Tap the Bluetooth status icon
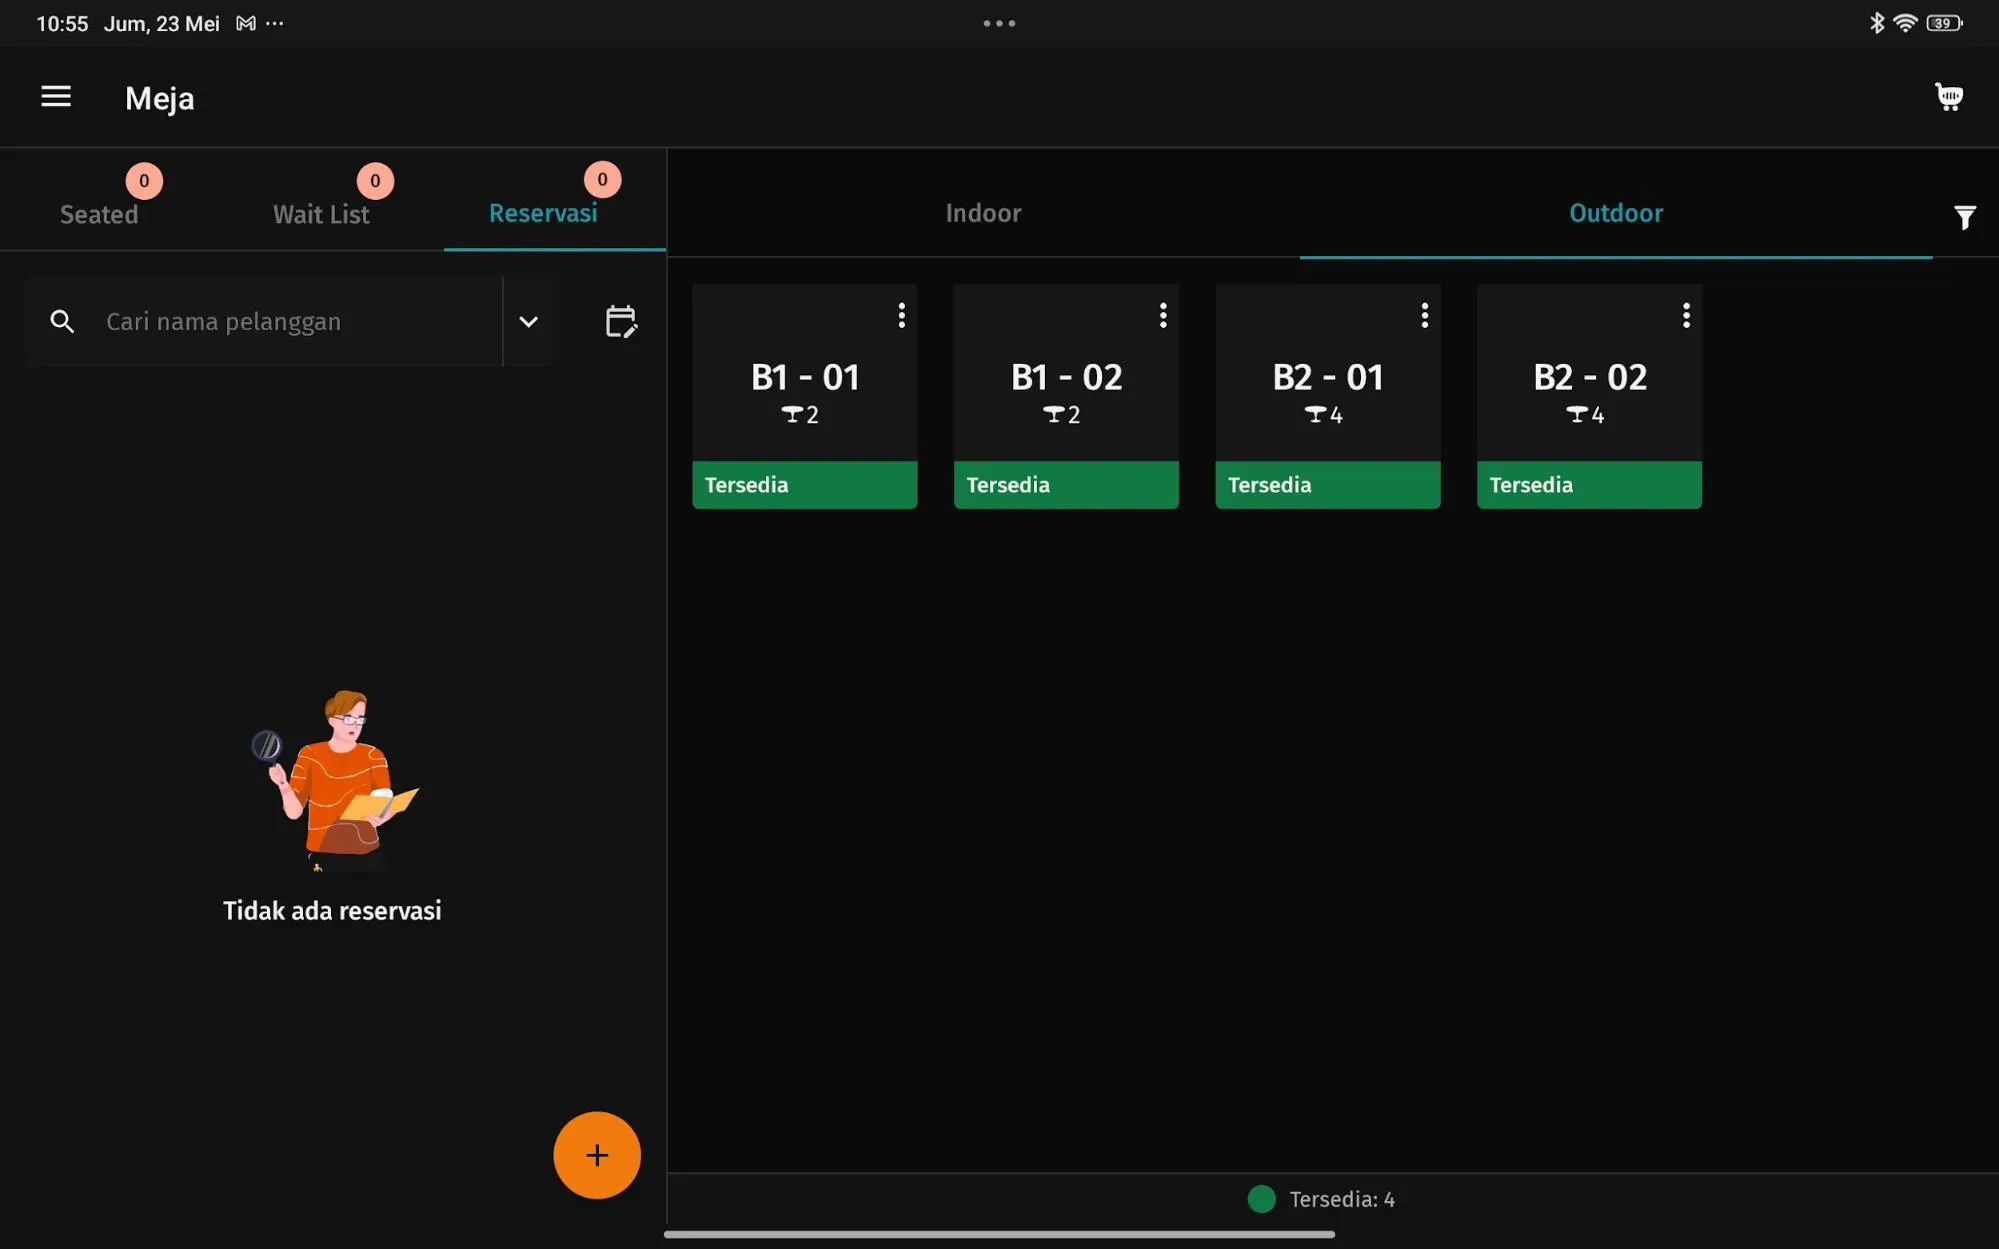The width and height of the screenshot is (1999, 1249). (1877, 23)
